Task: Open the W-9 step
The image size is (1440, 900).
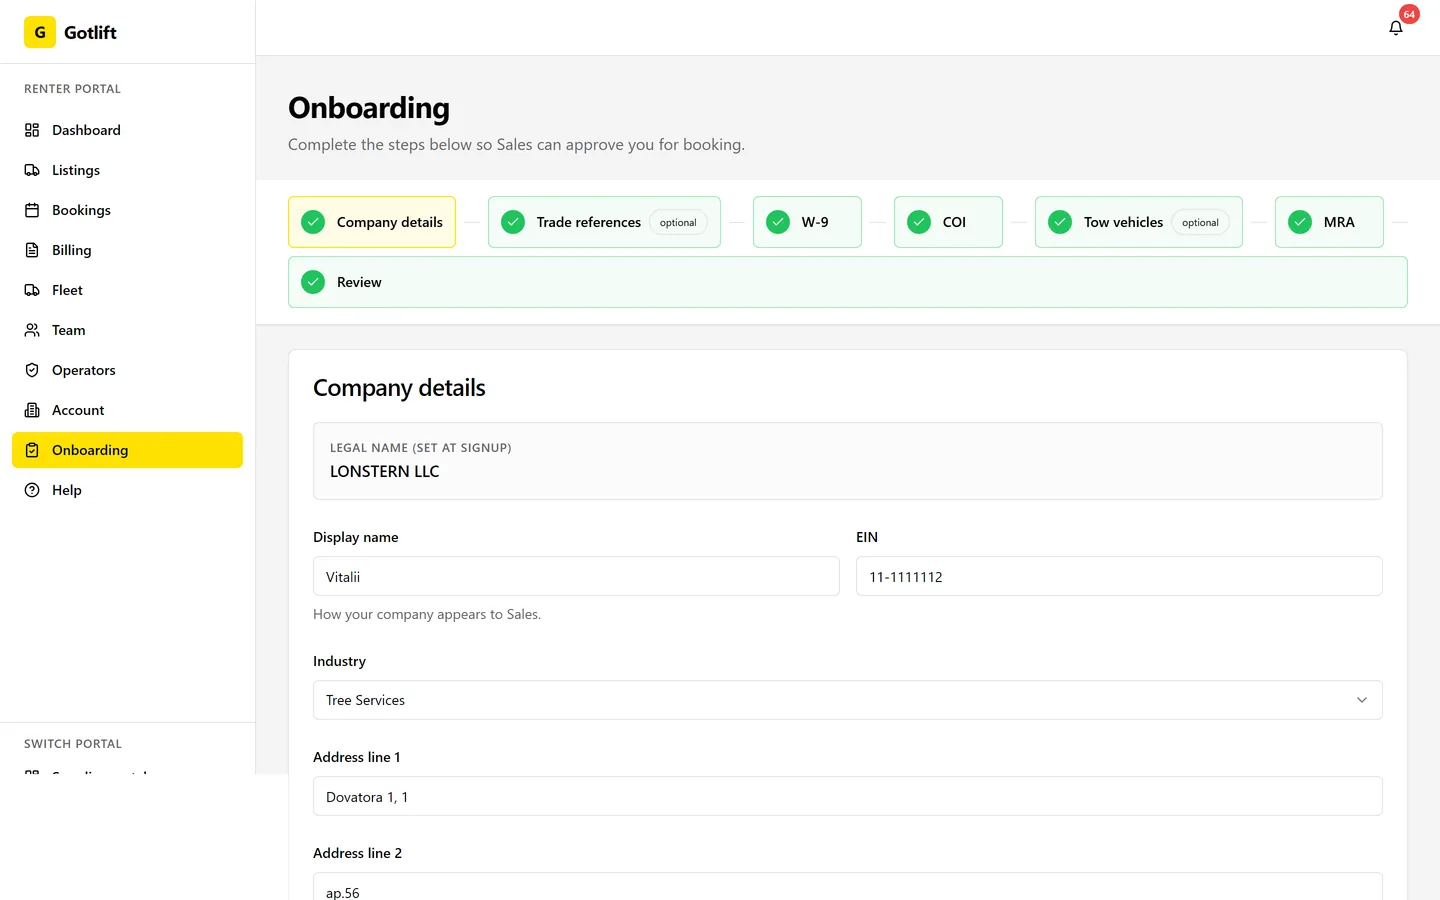Action: tap(807, 222)
